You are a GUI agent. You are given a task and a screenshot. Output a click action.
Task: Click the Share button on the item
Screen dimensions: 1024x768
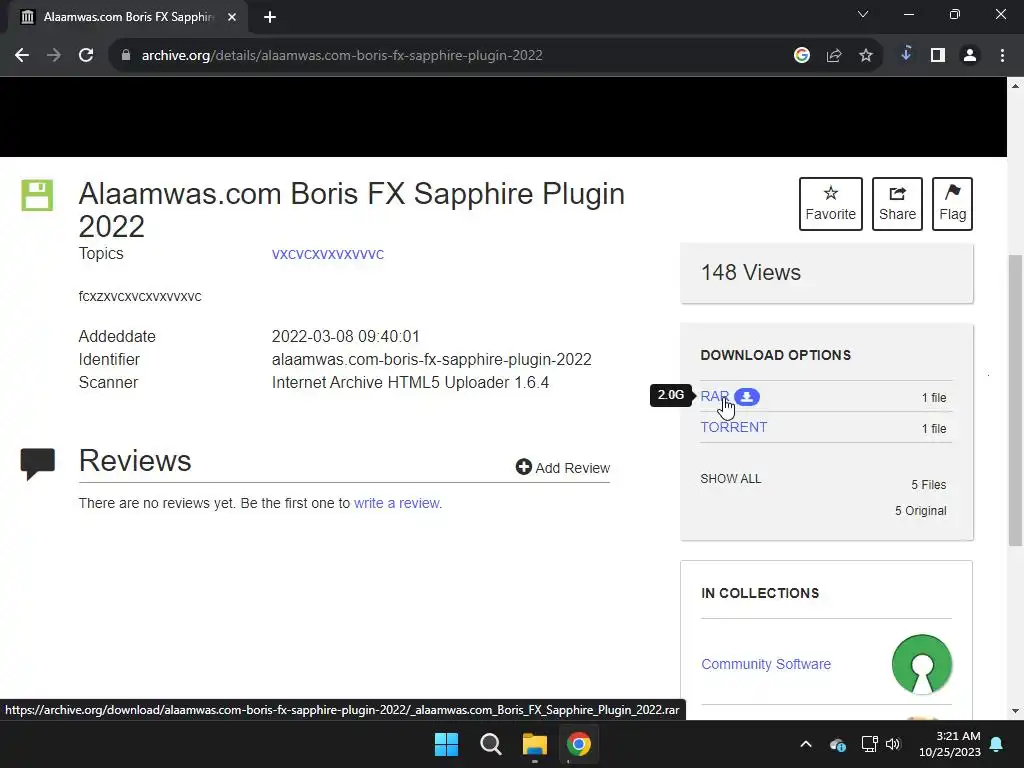[x=897, y=204]
